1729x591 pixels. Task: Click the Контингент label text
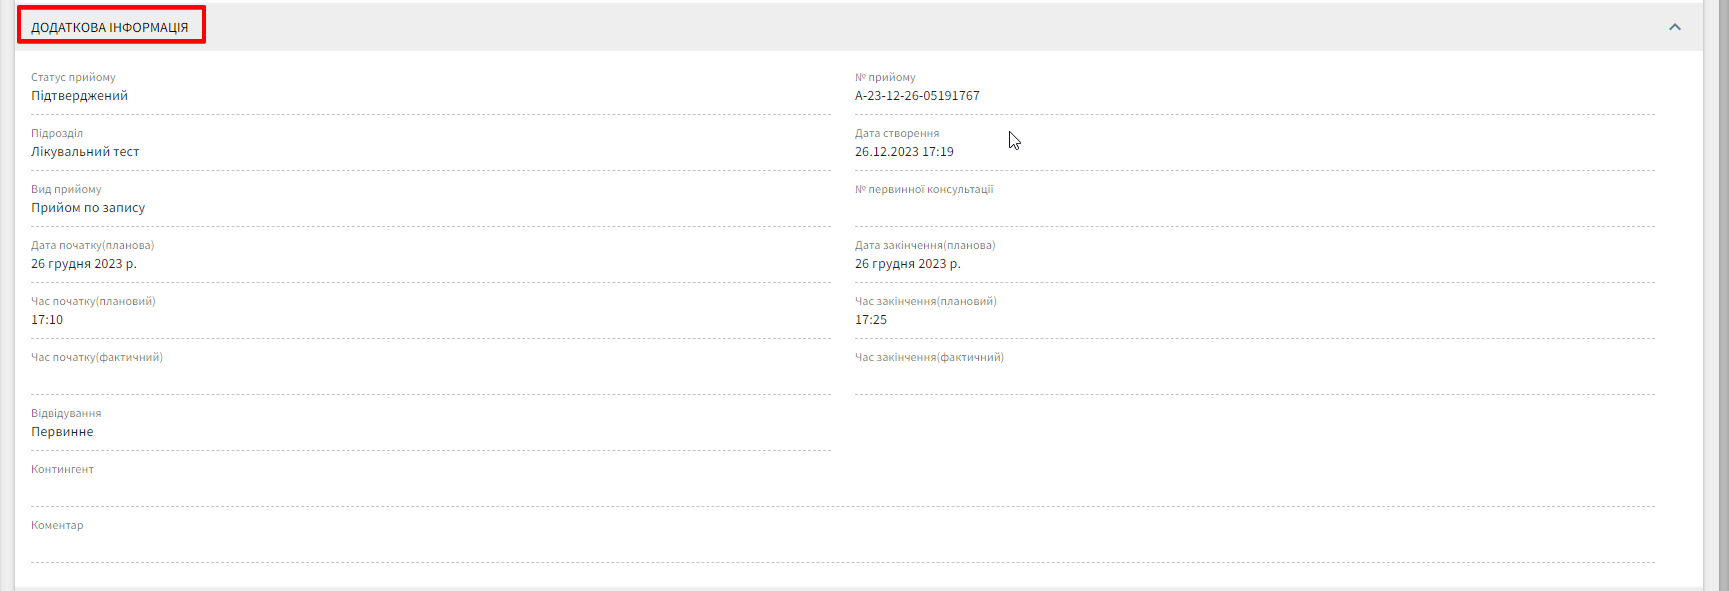pos(62,469)
